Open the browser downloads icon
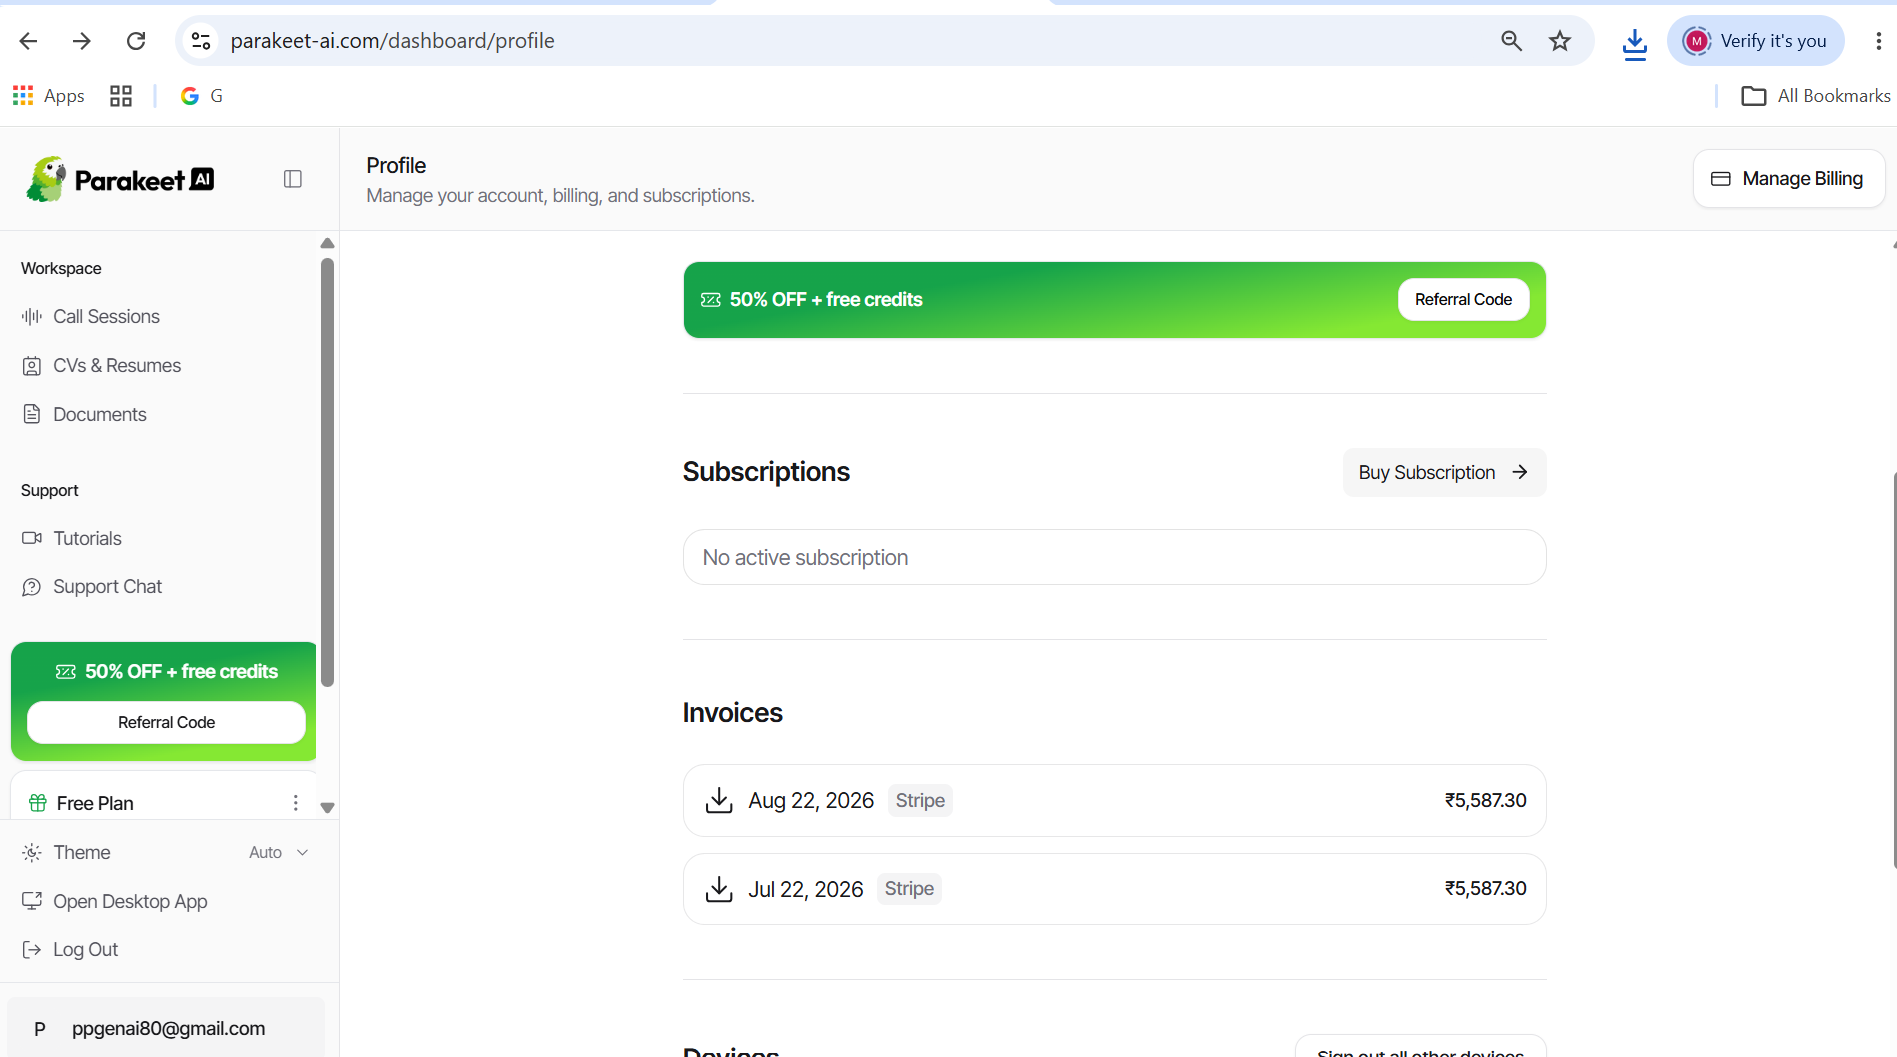This screenshot has height=1057, width=1897. pos(1635,42)
